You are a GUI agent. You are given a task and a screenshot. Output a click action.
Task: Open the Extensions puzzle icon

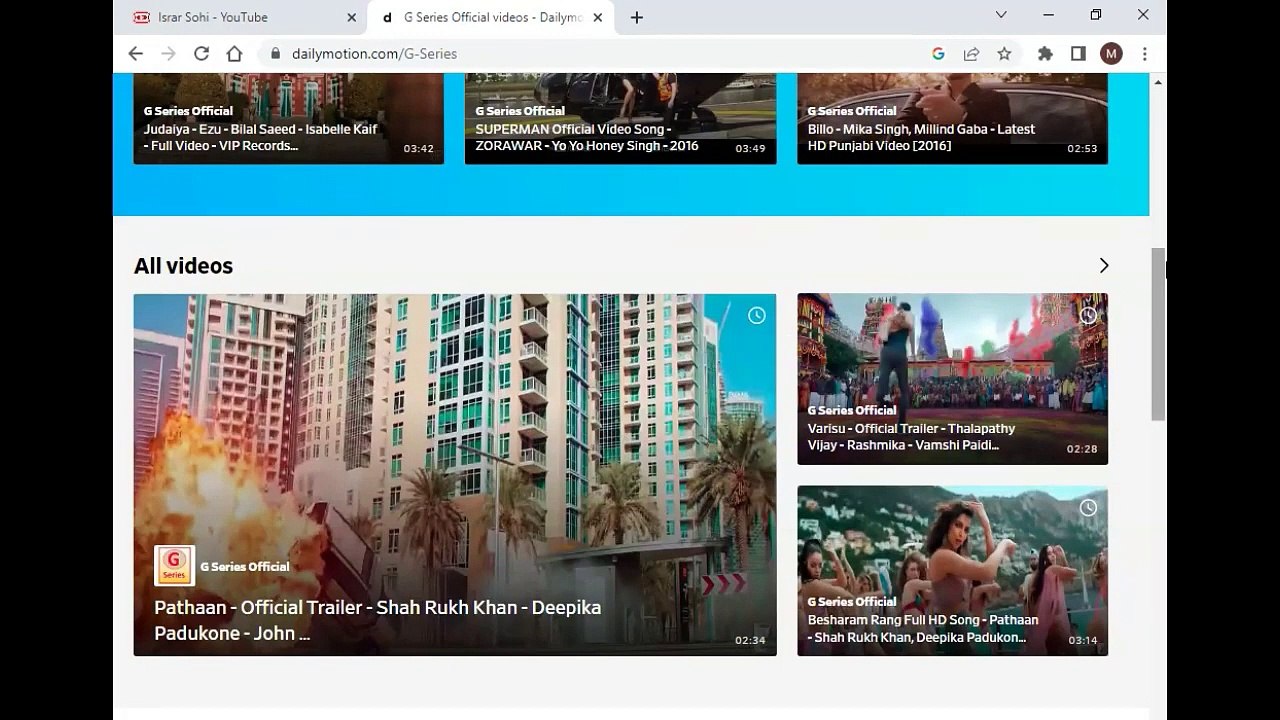1045,54
